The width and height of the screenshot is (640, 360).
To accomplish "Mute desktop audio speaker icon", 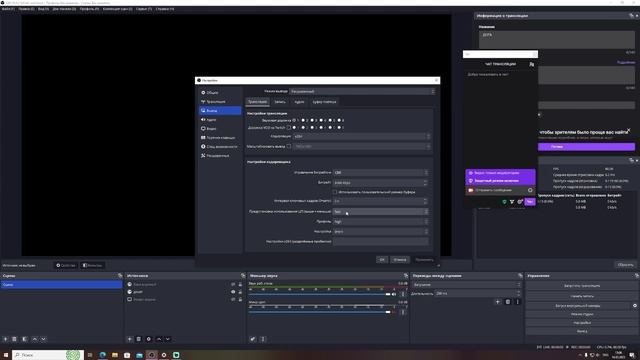I will [x=394, y=294].
